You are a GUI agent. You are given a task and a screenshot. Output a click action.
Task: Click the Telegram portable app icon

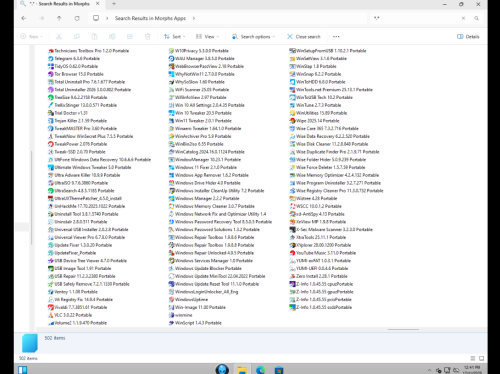click(x=51, y=59)
